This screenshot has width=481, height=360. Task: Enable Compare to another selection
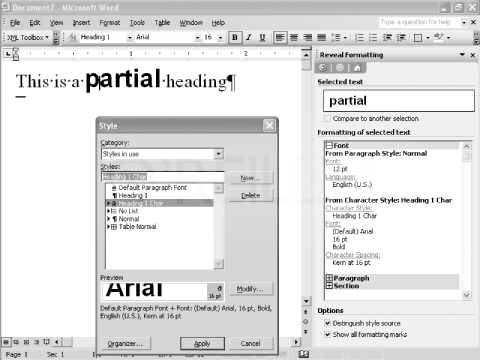click(328, 118)
